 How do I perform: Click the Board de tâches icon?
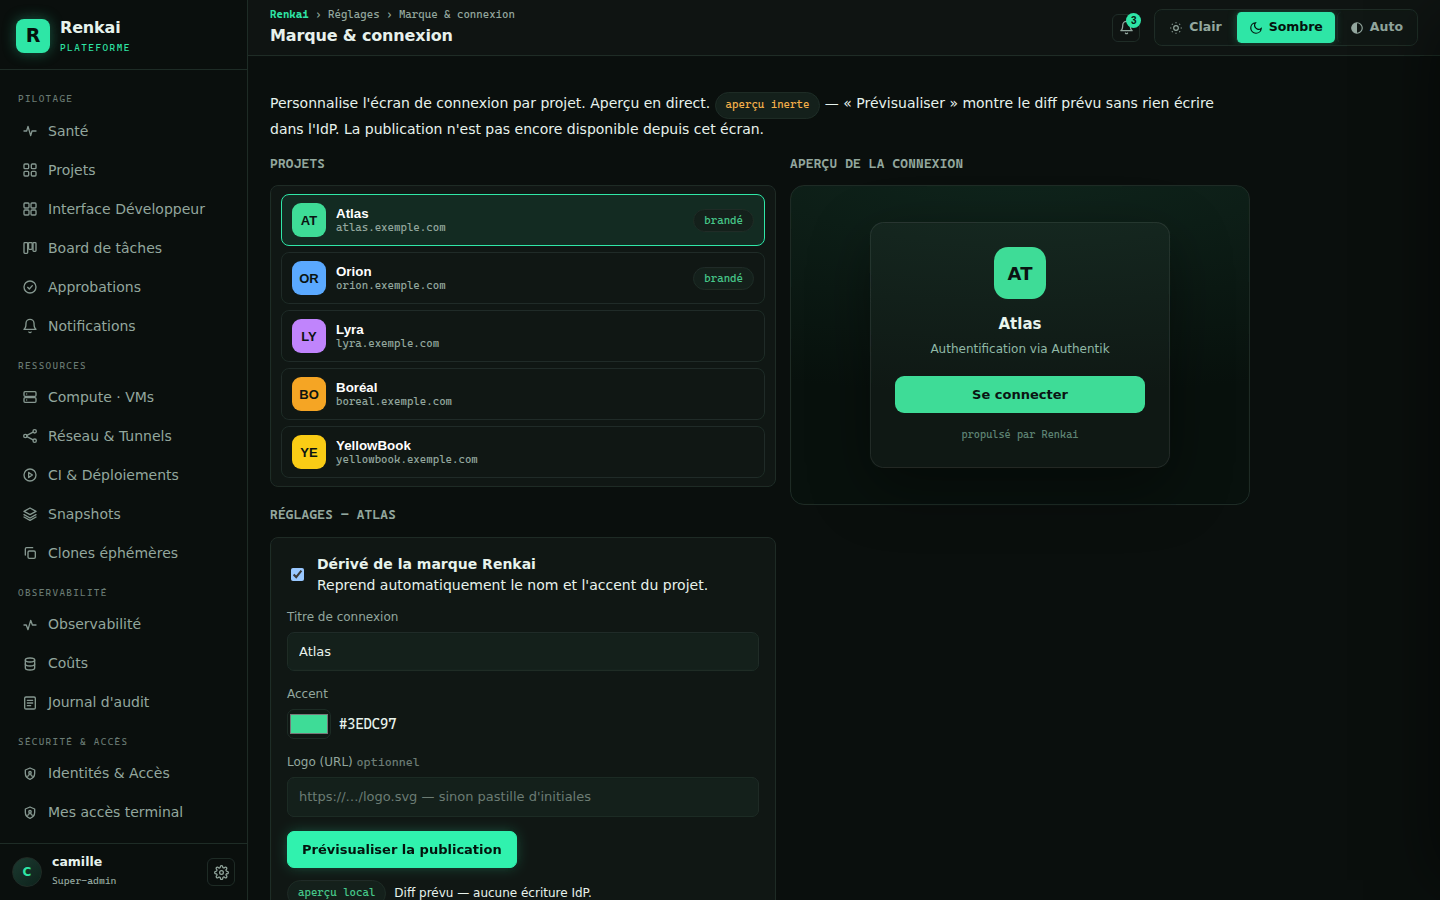30,248
